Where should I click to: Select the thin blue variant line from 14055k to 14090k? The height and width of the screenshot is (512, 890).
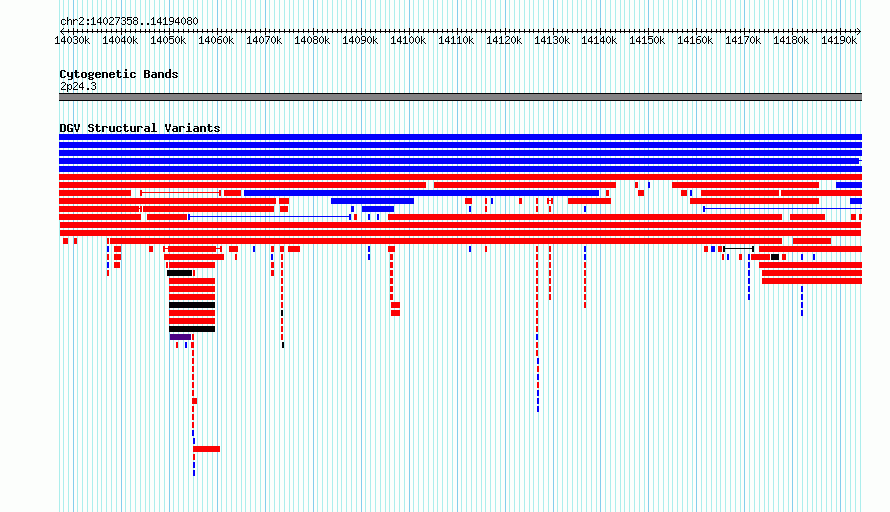(x=270, y=217)
